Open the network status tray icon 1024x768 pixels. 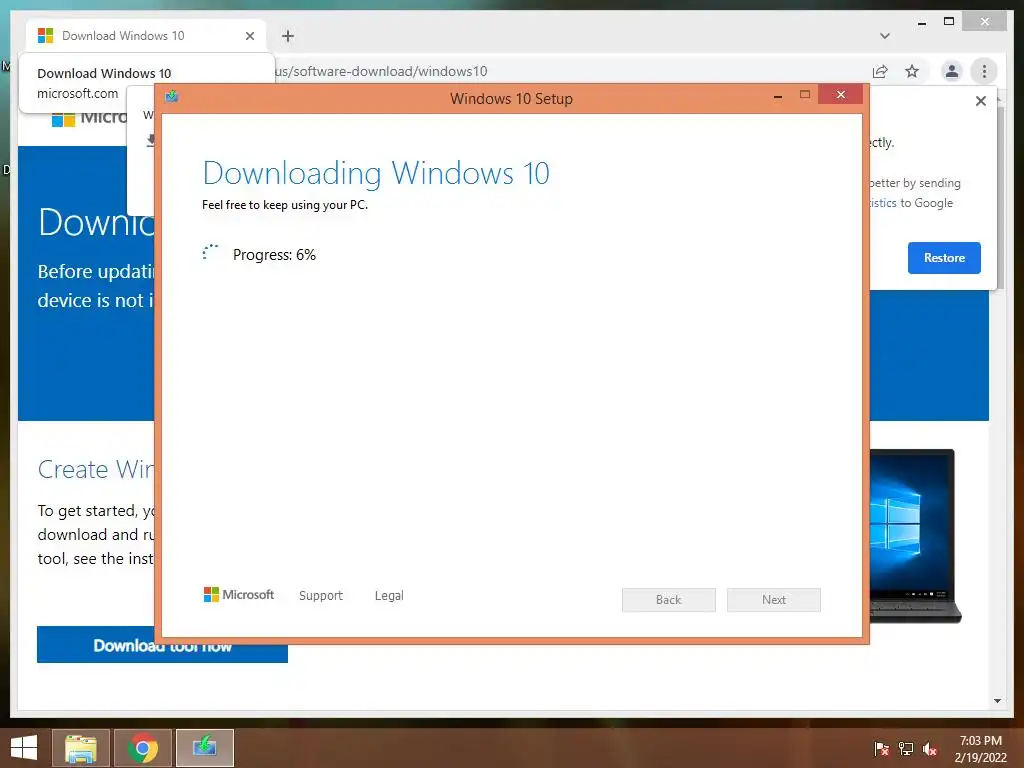coord(906,749)
